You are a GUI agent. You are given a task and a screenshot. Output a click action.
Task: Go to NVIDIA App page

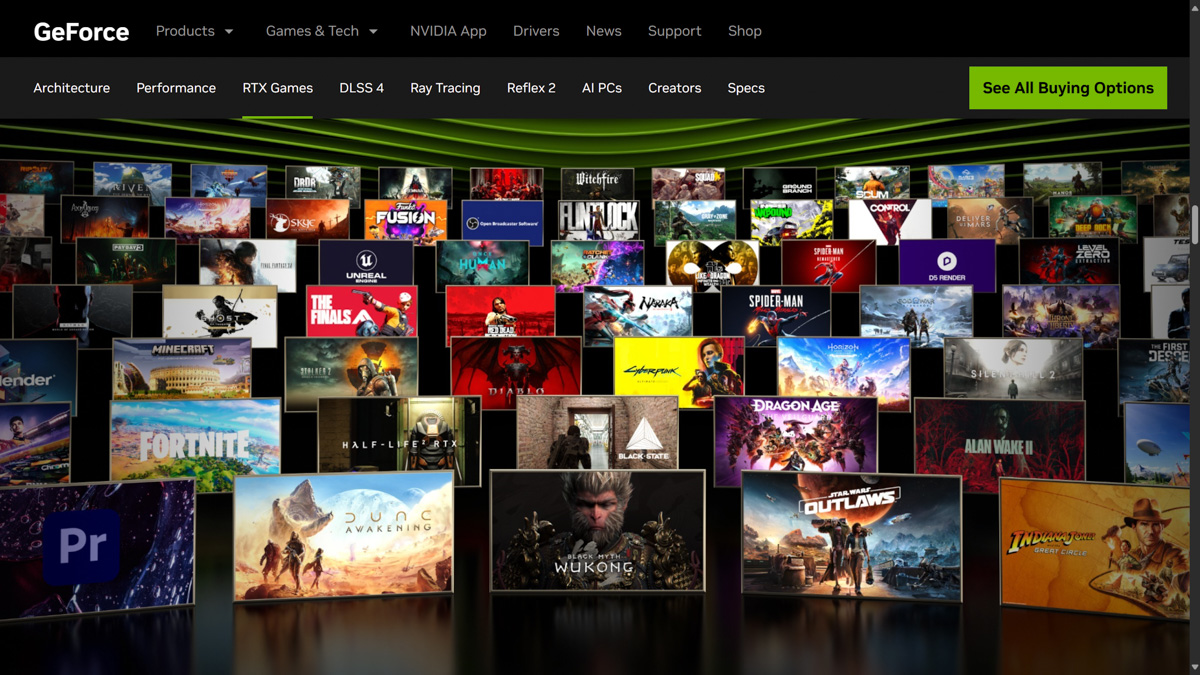(x=448, y=31)
